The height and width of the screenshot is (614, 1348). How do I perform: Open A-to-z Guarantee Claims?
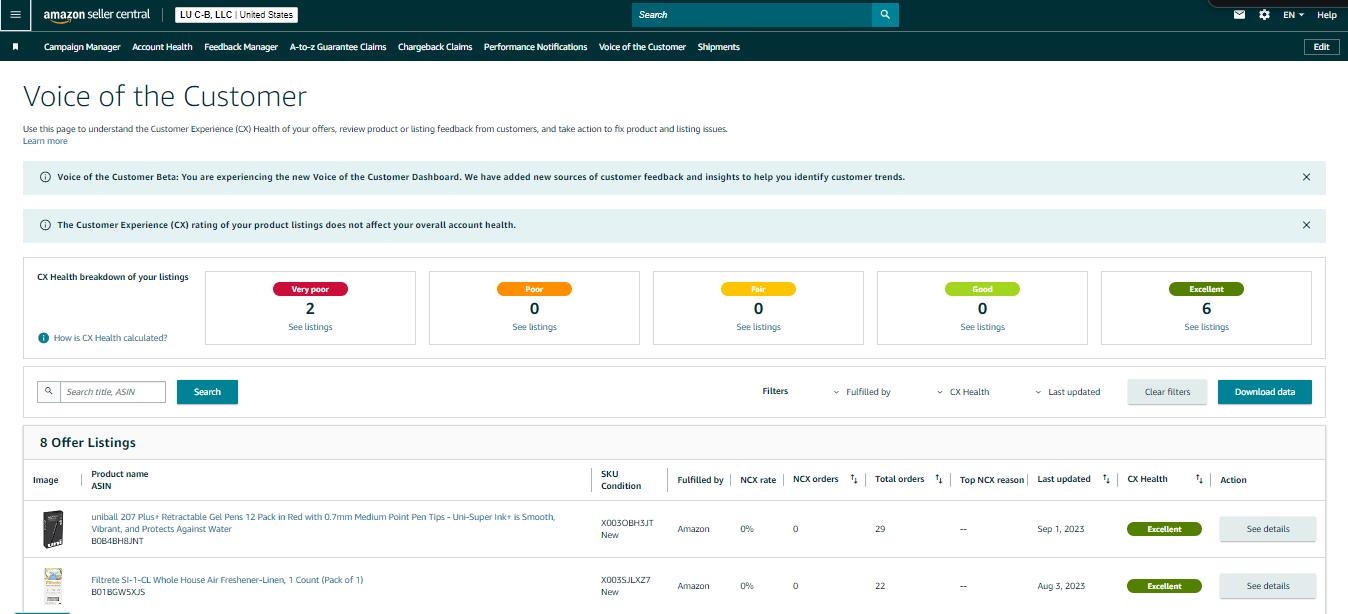coord(338,47)
